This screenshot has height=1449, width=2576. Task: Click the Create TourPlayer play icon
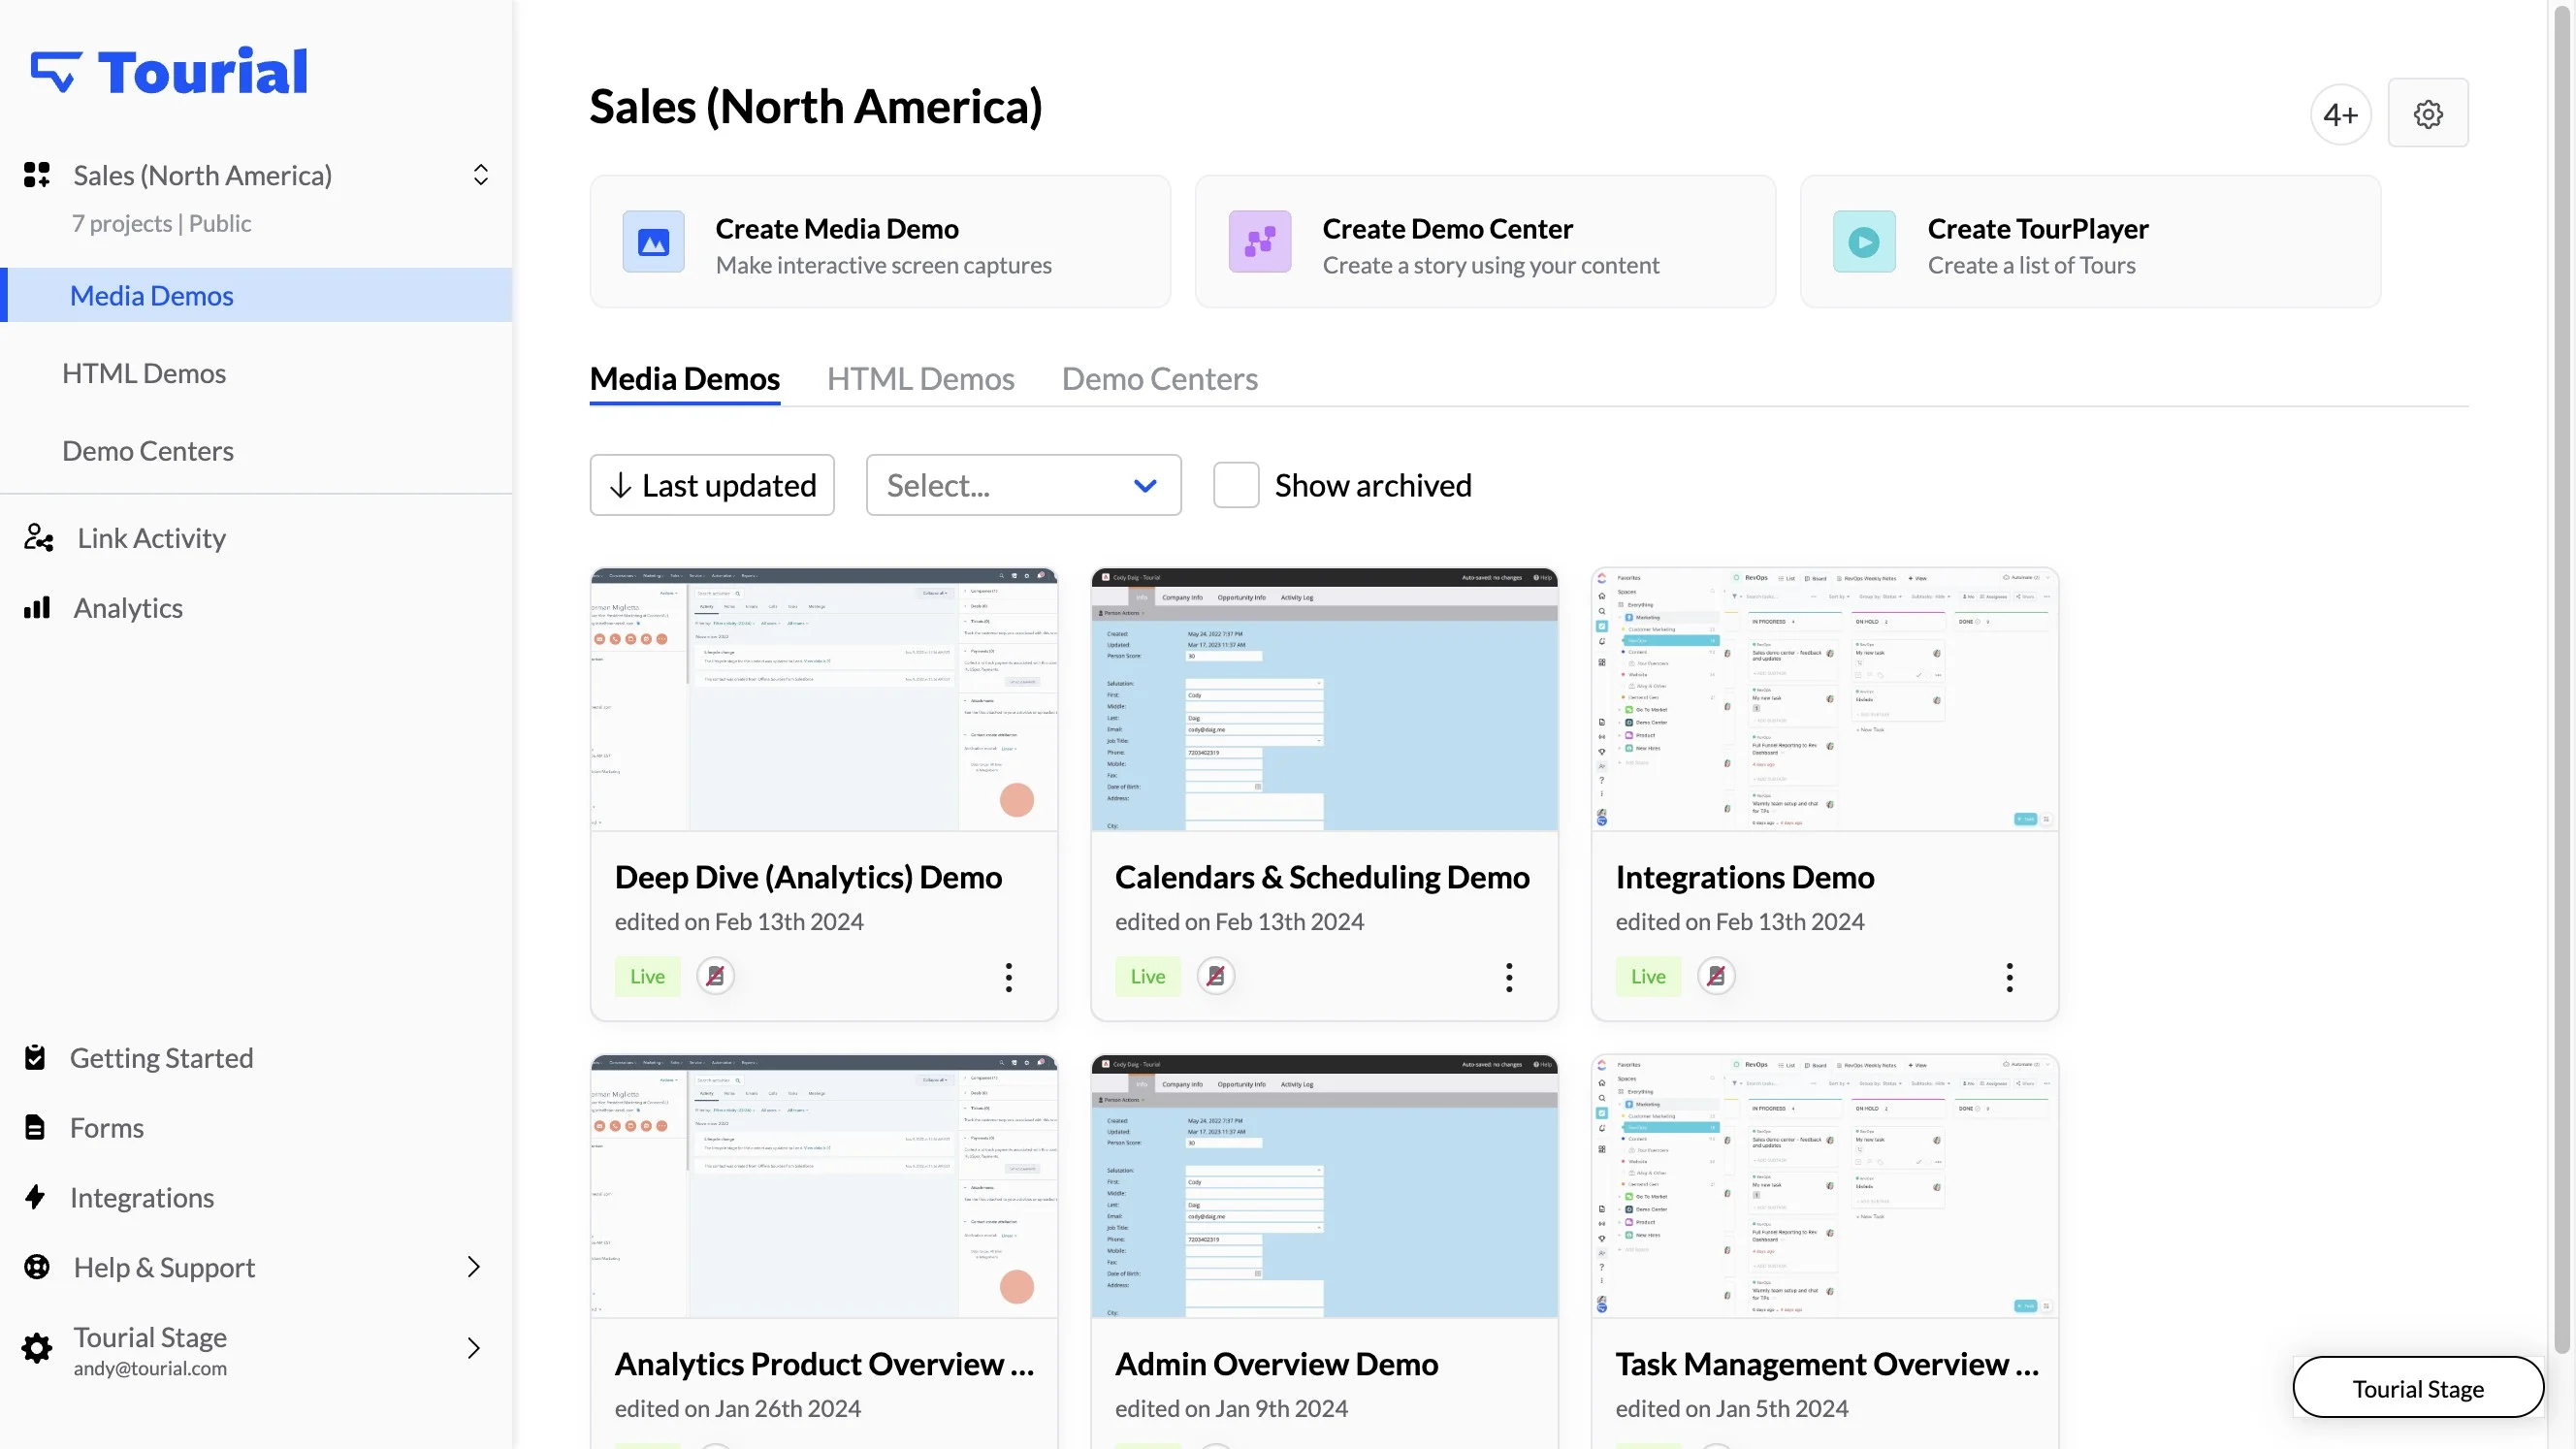1864,242
